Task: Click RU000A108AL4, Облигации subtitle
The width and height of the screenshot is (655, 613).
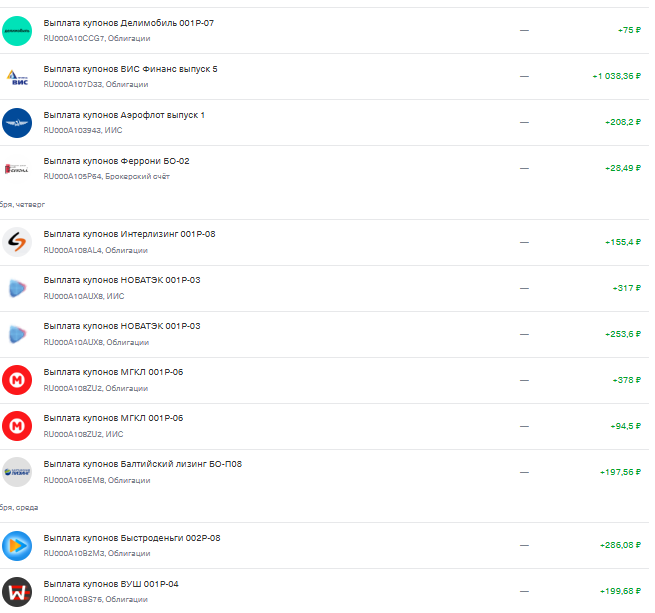Action: [96, 250]
